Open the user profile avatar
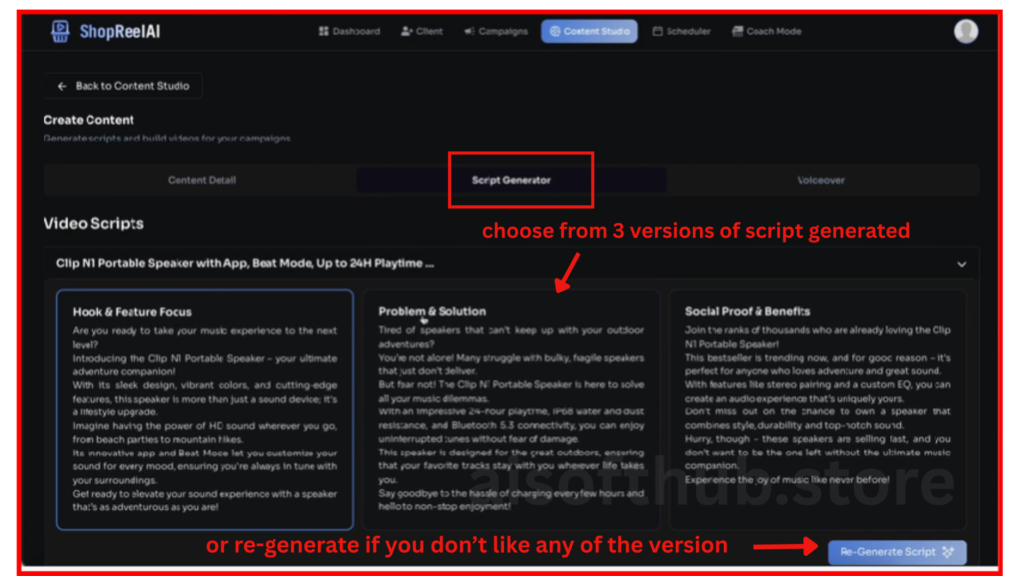 point(965,32)
